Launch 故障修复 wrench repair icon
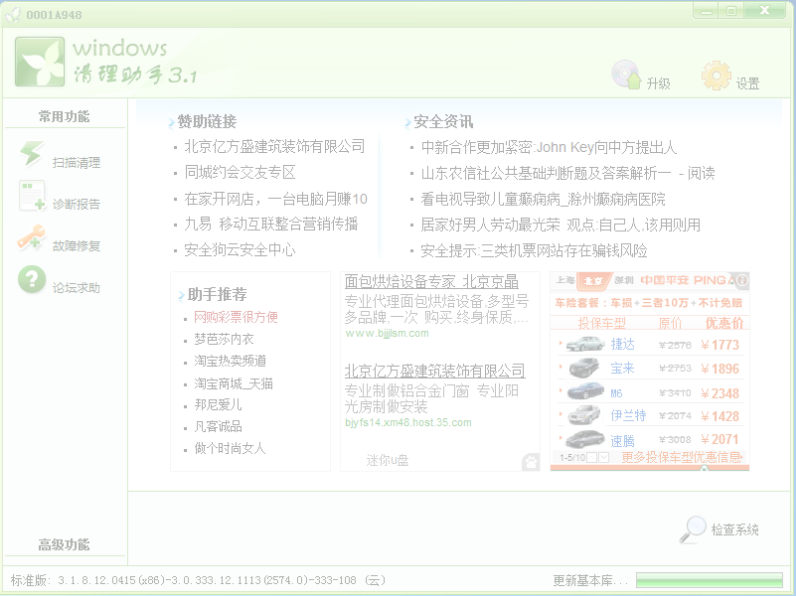Image resolution: width=796 pixels, height=596 pixels. (x=31, y=237)
